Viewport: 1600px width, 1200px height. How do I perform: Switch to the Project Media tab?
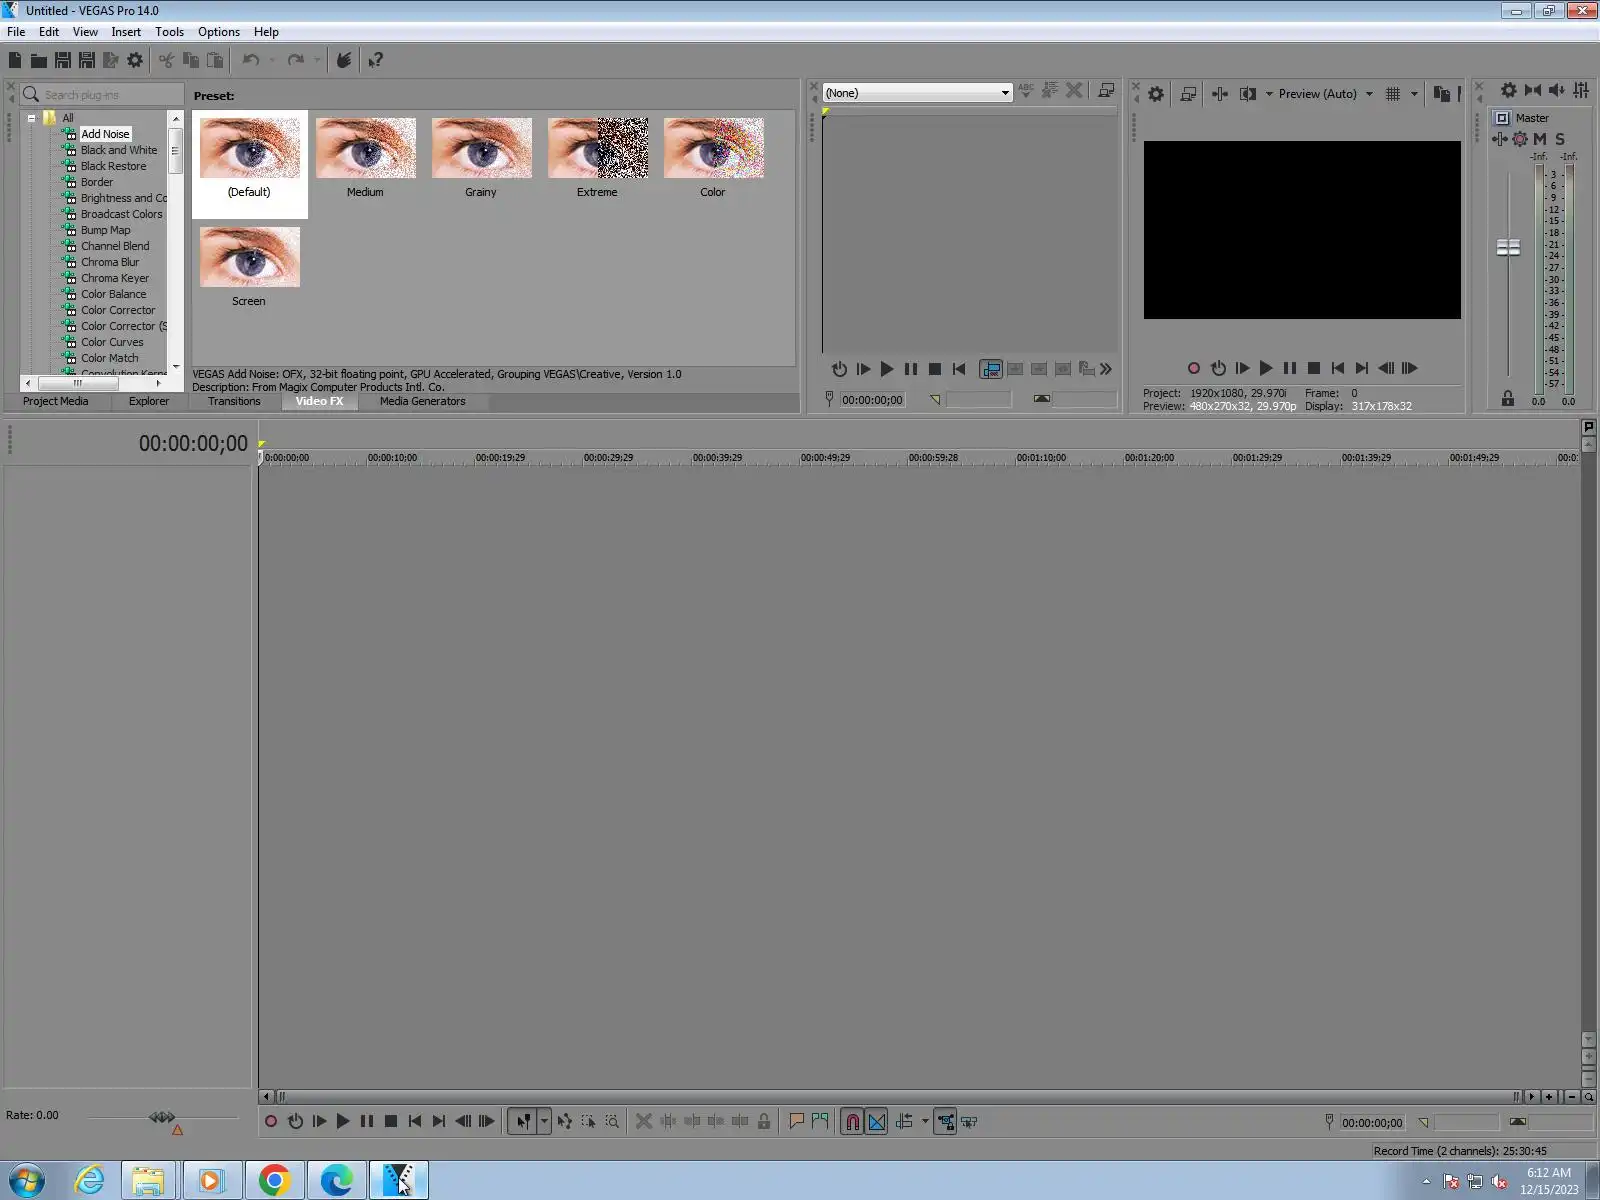point(55,401)
